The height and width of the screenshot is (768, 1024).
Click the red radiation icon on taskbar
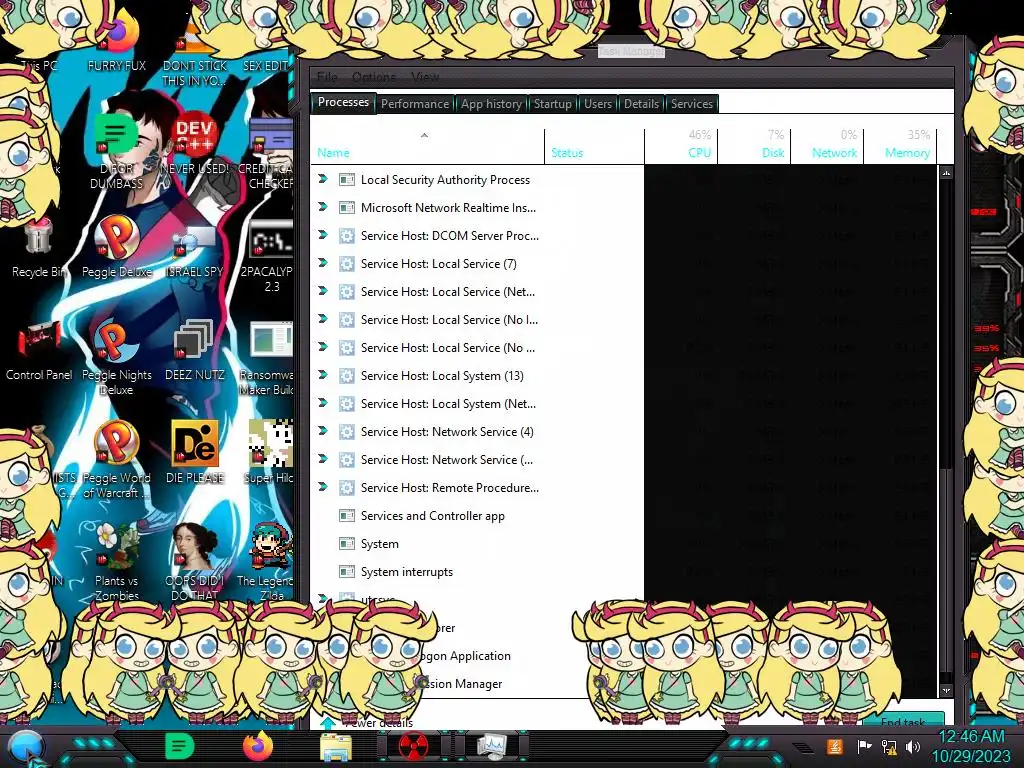tap(413, 746)
